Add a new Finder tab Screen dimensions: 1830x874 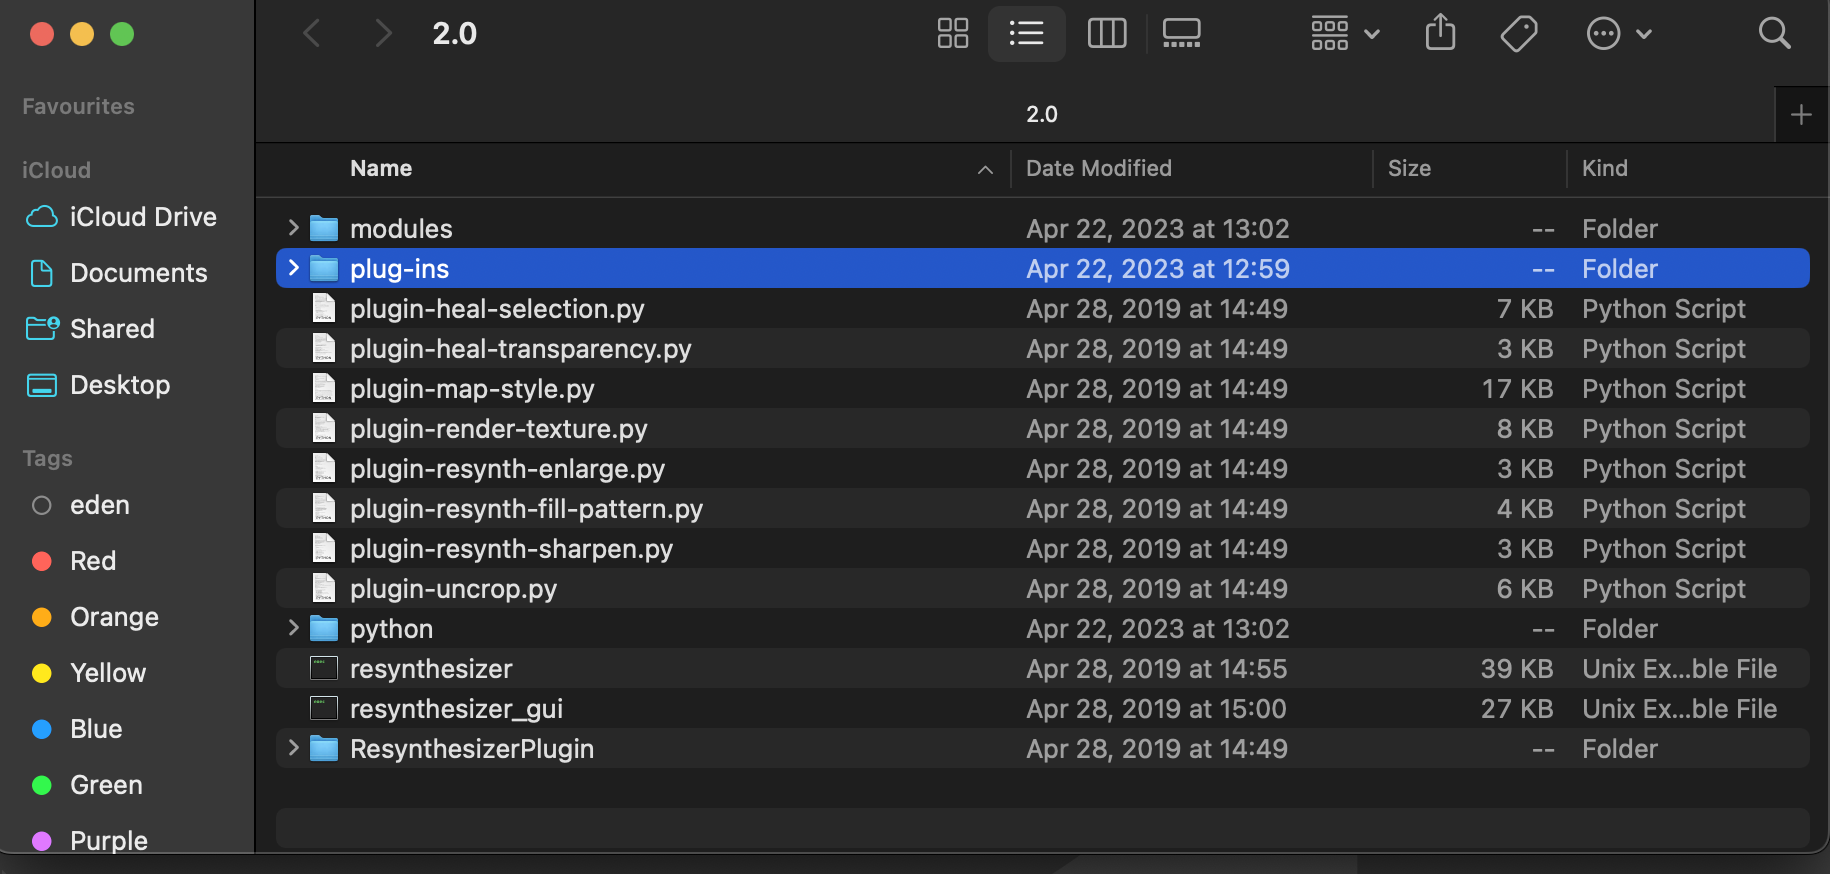pyautogui.click(x=1801, y=115)
